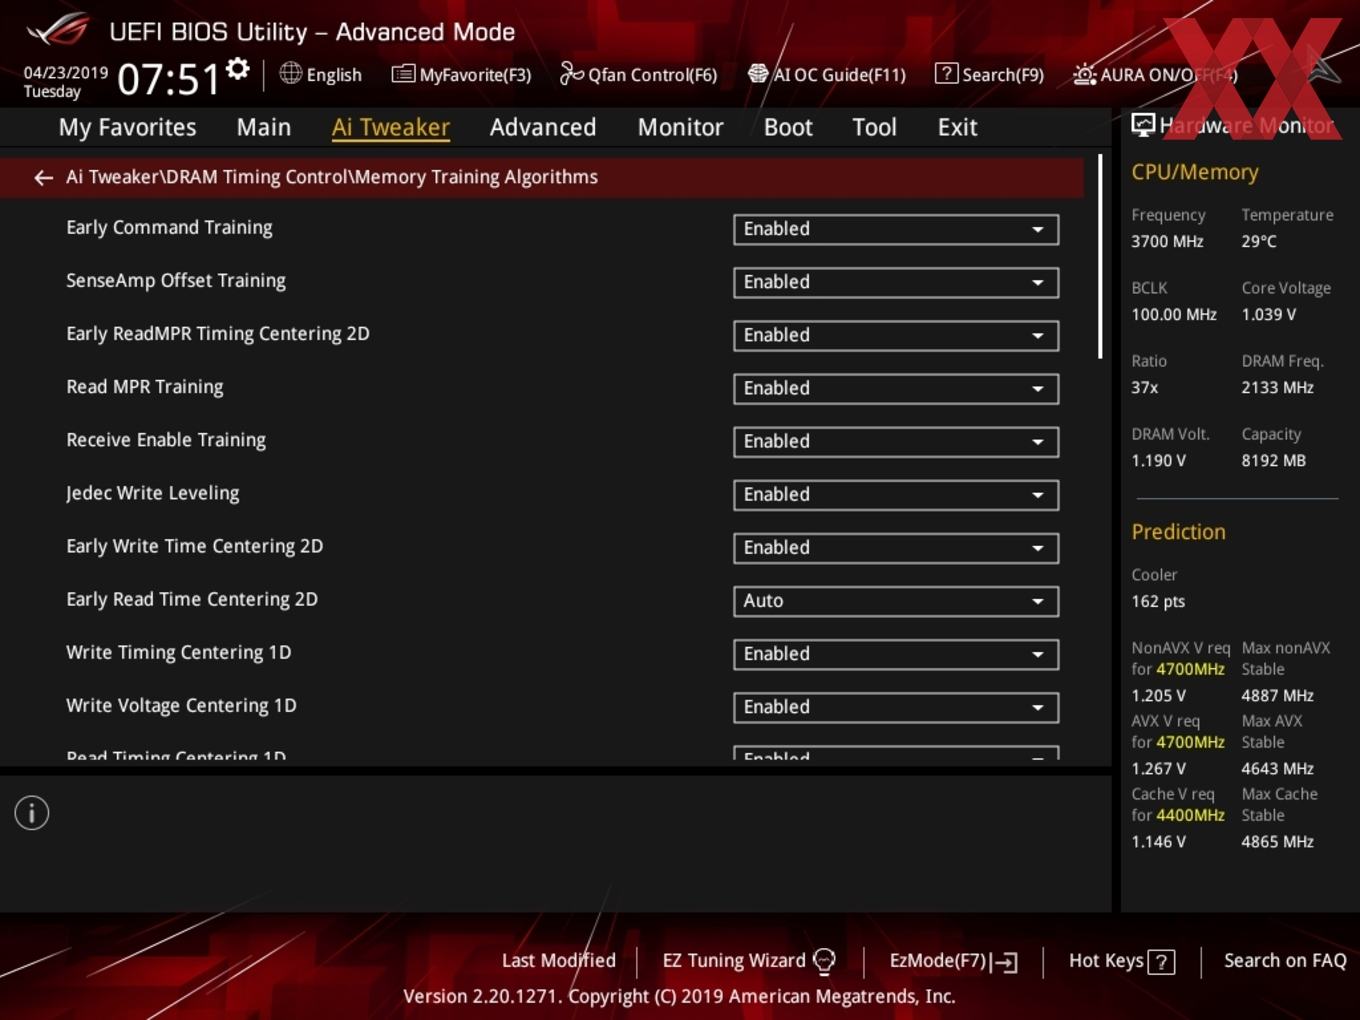Click the settings list vertical scrollbar
1360x1020 pixels.
click(x=1100, y=257)
